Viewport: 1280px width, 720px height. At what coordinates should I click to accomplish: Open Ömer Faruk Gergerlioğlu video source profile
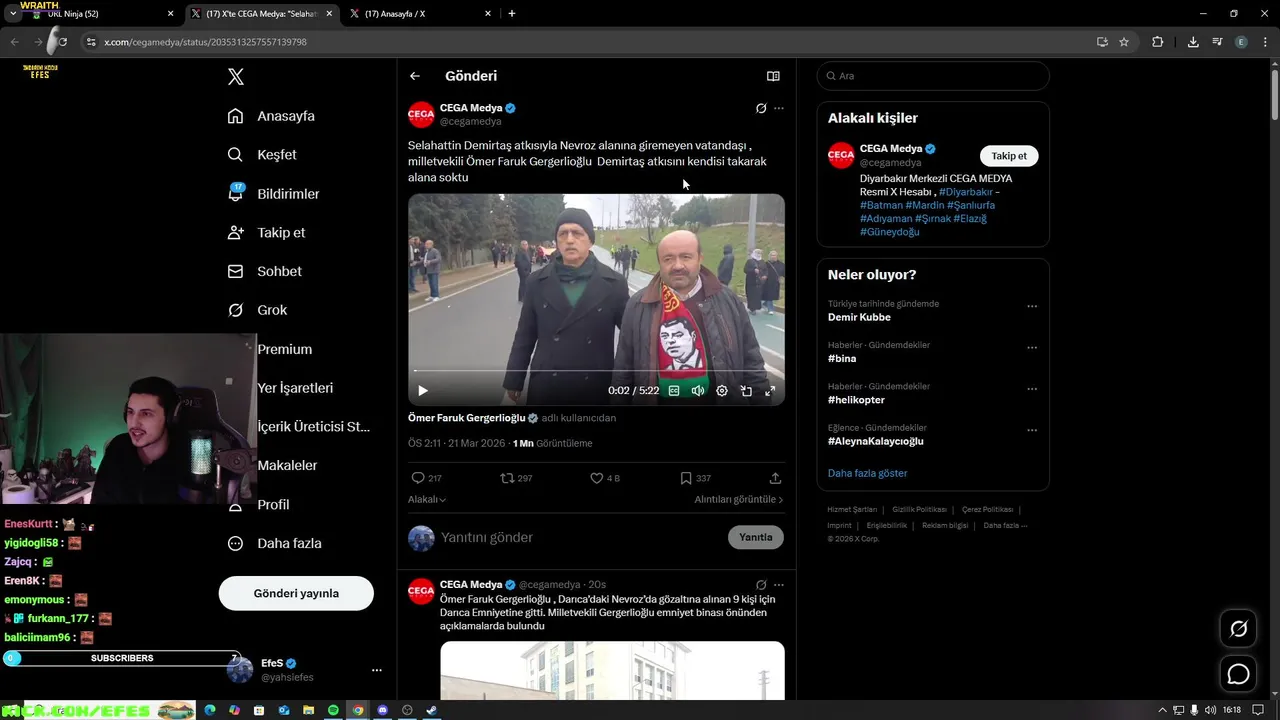click(466, 418)
